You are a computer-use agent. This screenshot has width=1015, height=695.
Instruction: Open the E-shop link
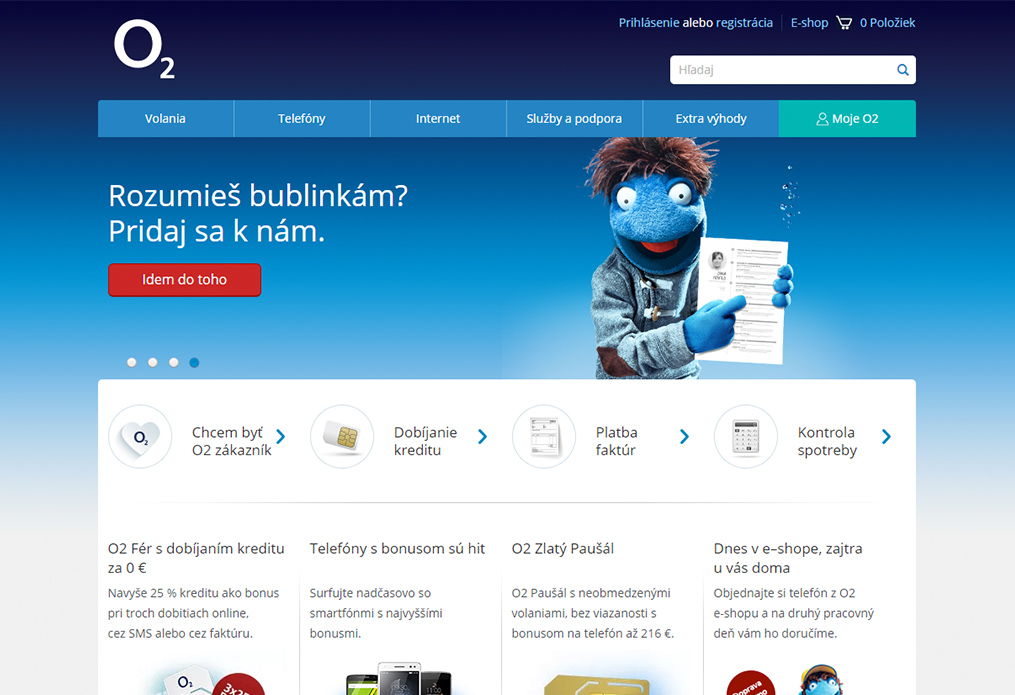[809, 23]
